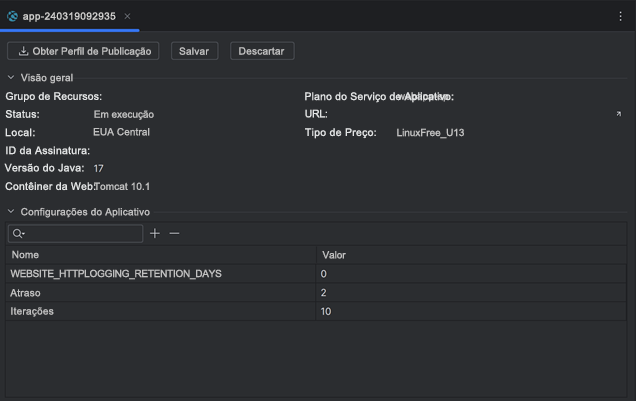Click Obter Perfil de Publicação button

point(83,50)
